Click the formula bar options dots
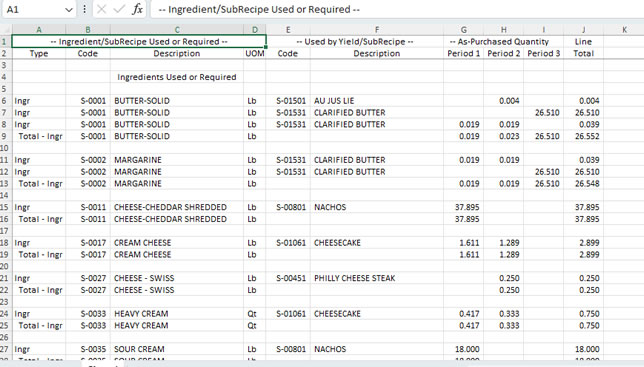This screenshot has width=644, height=367. (x=84, y=9)
